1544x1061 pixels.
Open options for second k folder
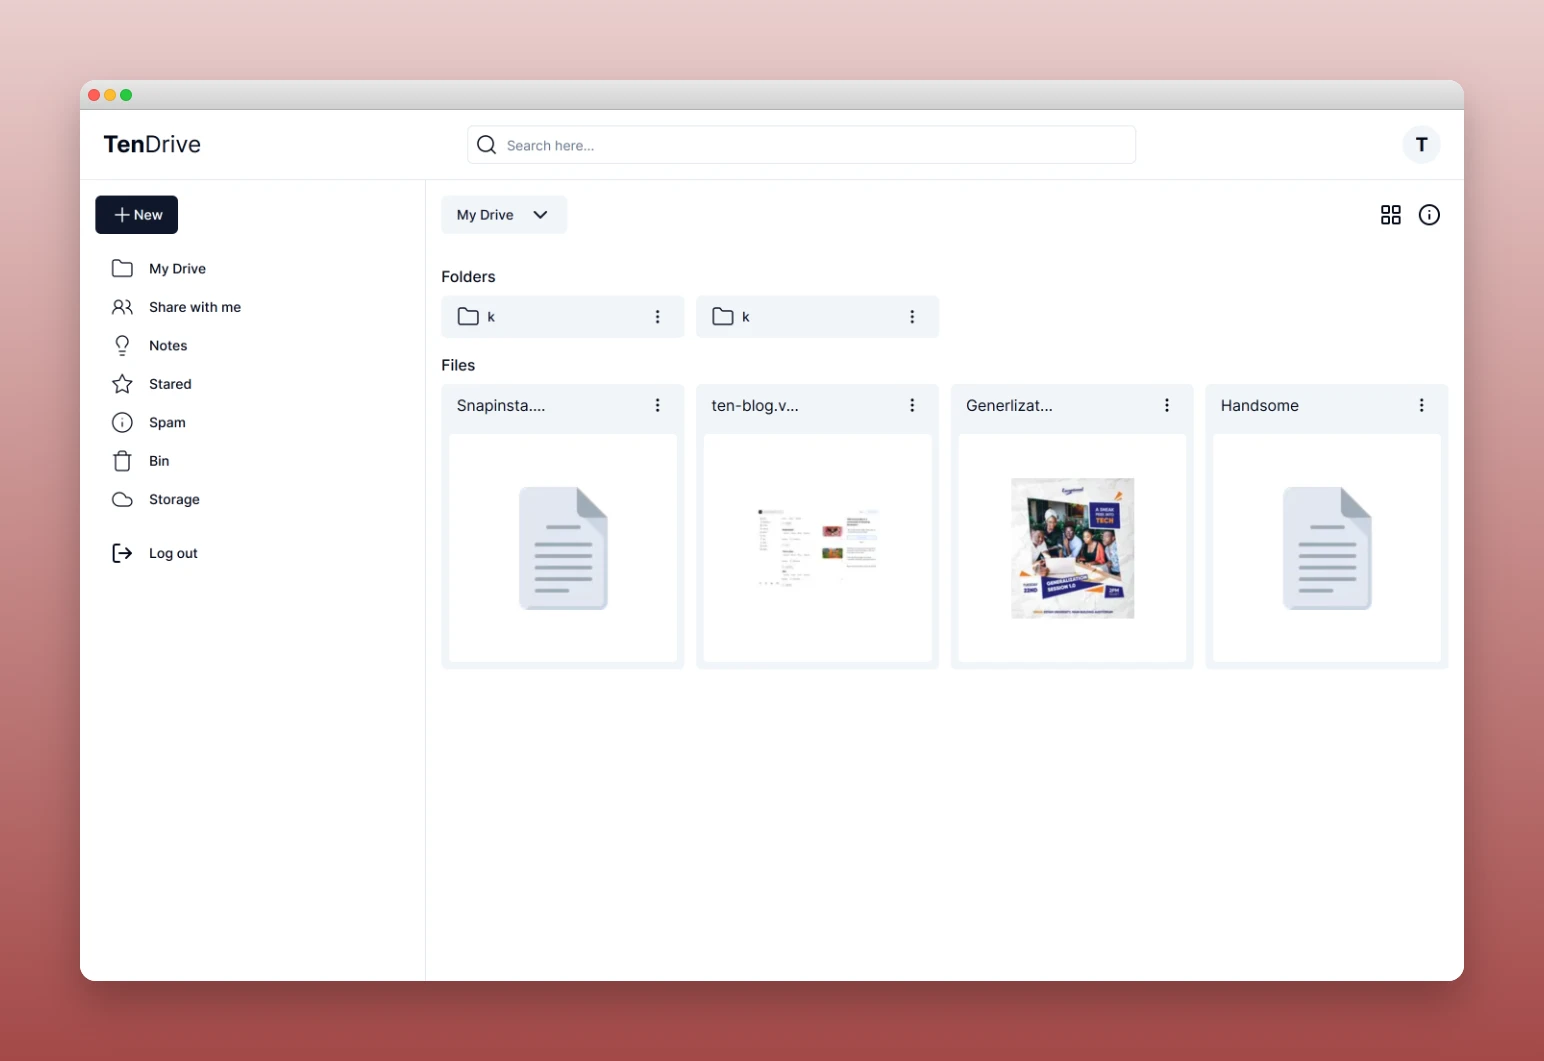912,317
